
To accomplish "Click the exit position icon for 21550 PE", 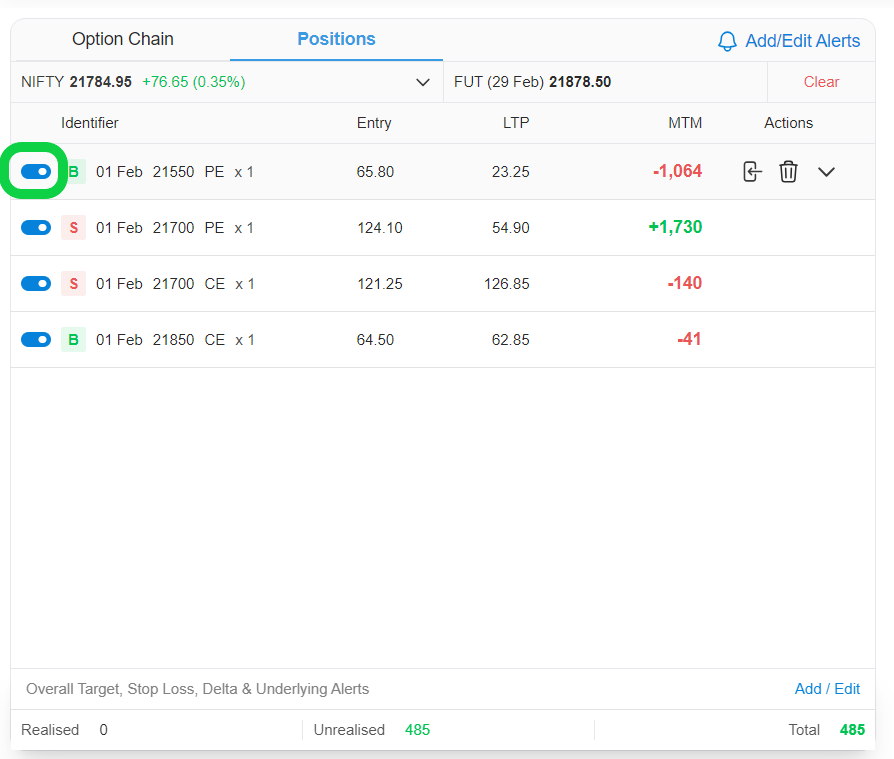I will point(752,172).
